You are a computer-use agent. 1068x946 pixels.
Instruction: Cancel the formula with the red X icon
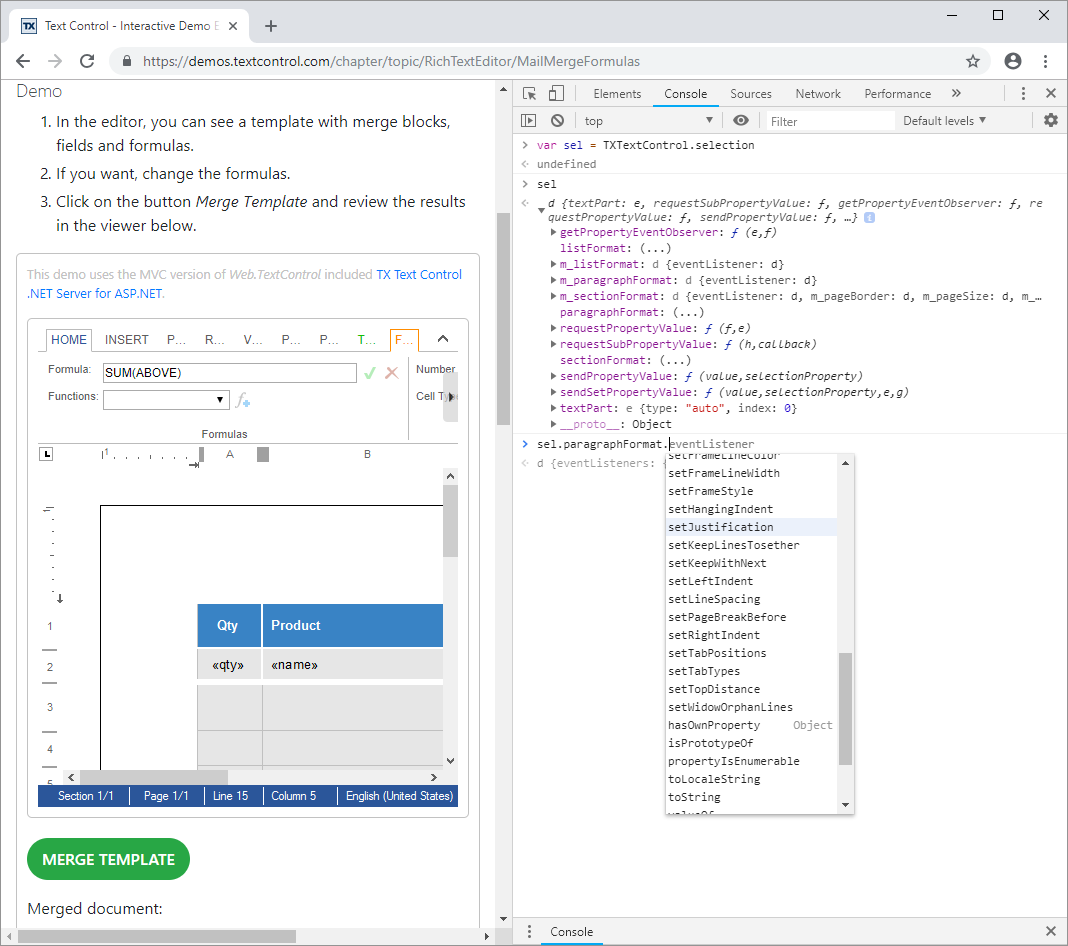[391, 372]
